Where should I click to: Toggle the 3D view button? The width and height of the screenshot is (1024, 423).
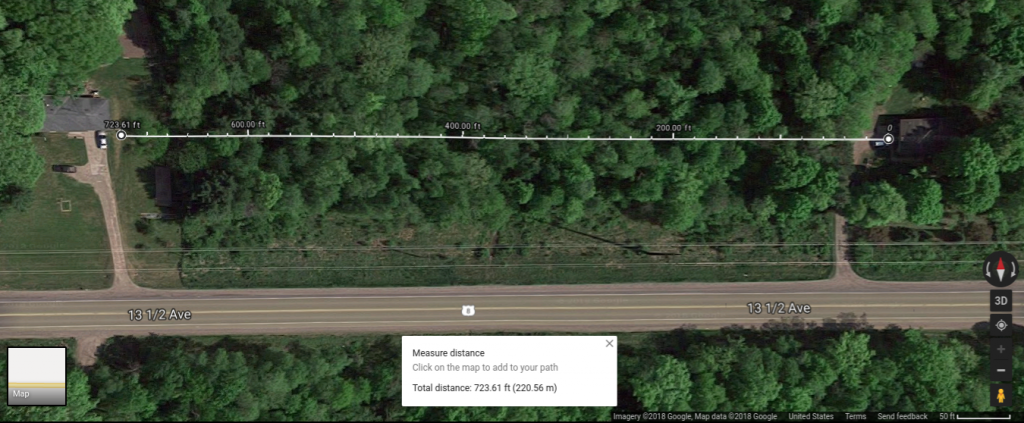click(1000, 301)
